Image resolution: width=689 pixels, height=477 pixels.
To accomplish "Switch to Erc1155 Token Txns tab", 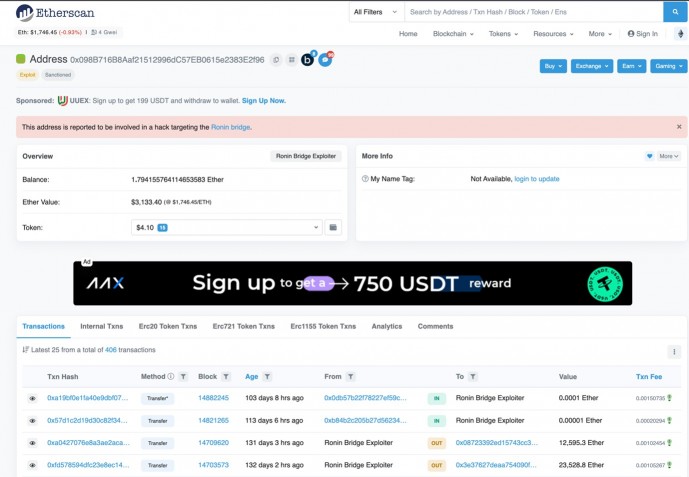I will click(x=323, y=326).
